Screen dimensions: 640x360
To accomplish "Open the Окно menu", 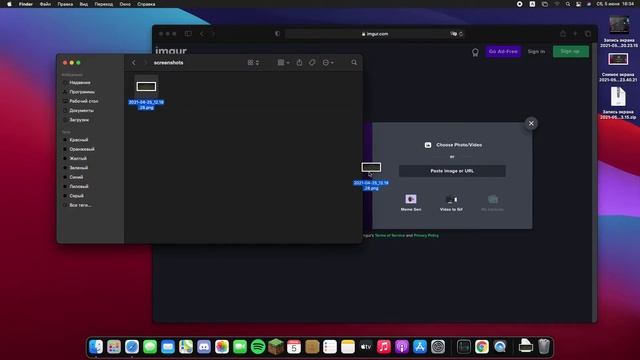I will [x=125, y=4].
